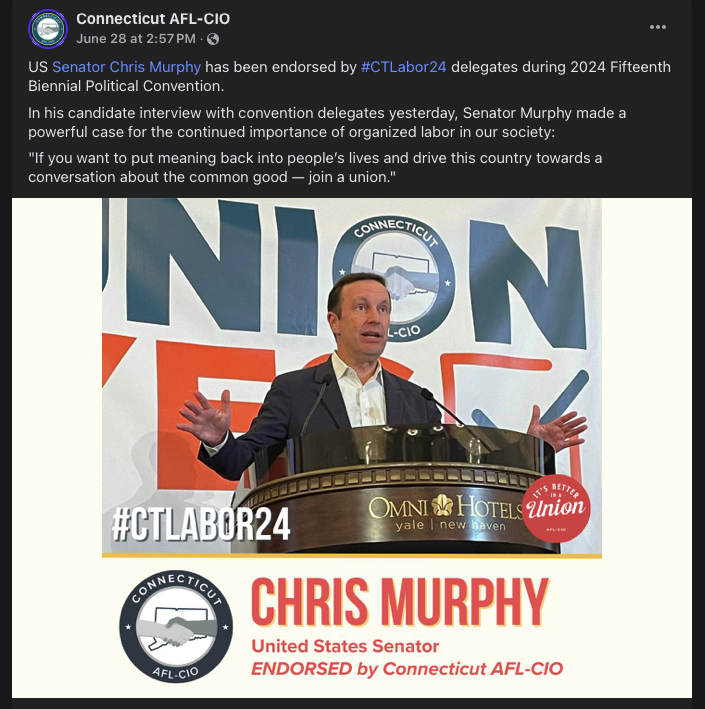Click the Connecticut AFL-CIO seal on the banner

click(x=395, y=276)
